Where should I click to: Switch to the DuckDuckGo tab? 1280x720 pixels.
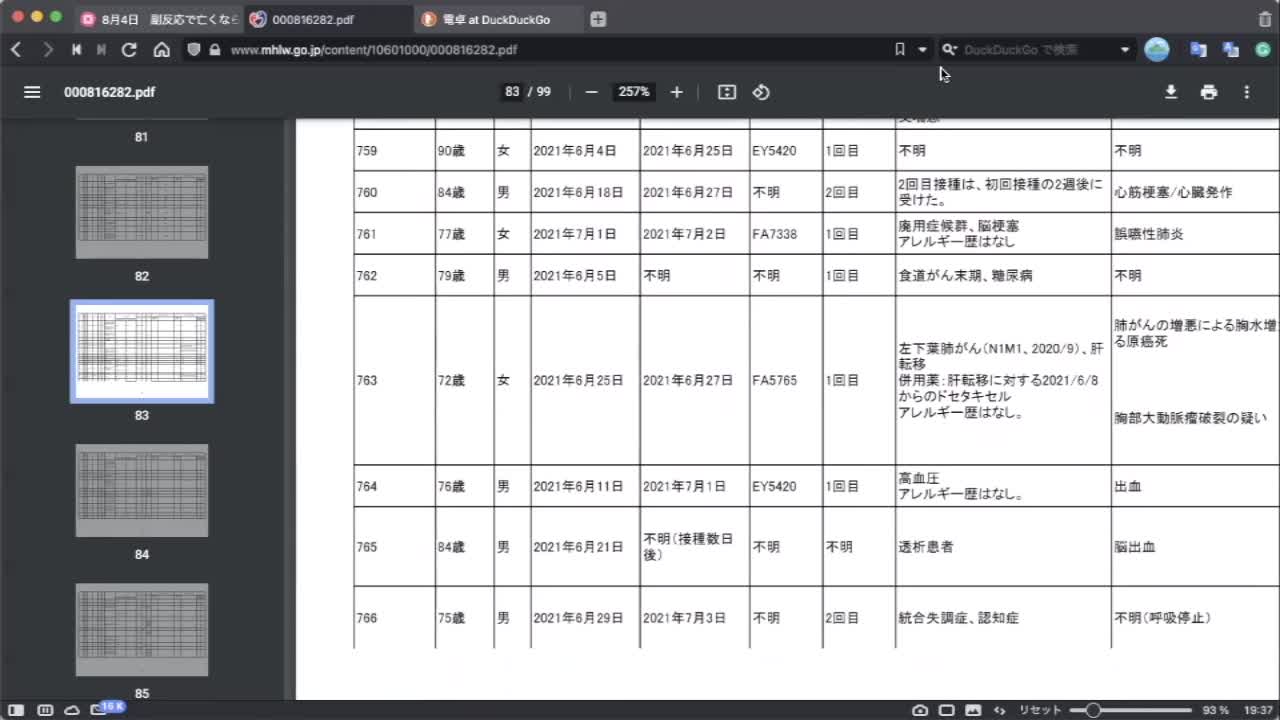pos(500,19)
